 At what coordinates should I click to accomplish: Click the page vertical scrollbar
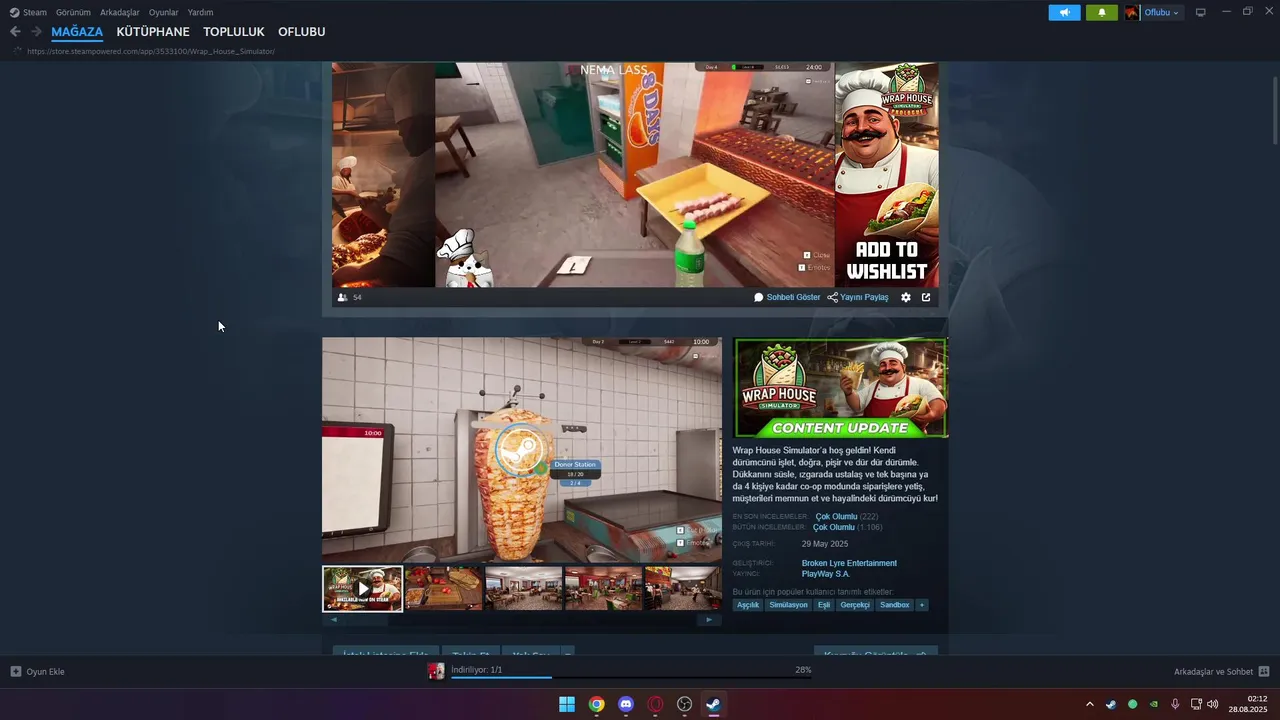1275,106
